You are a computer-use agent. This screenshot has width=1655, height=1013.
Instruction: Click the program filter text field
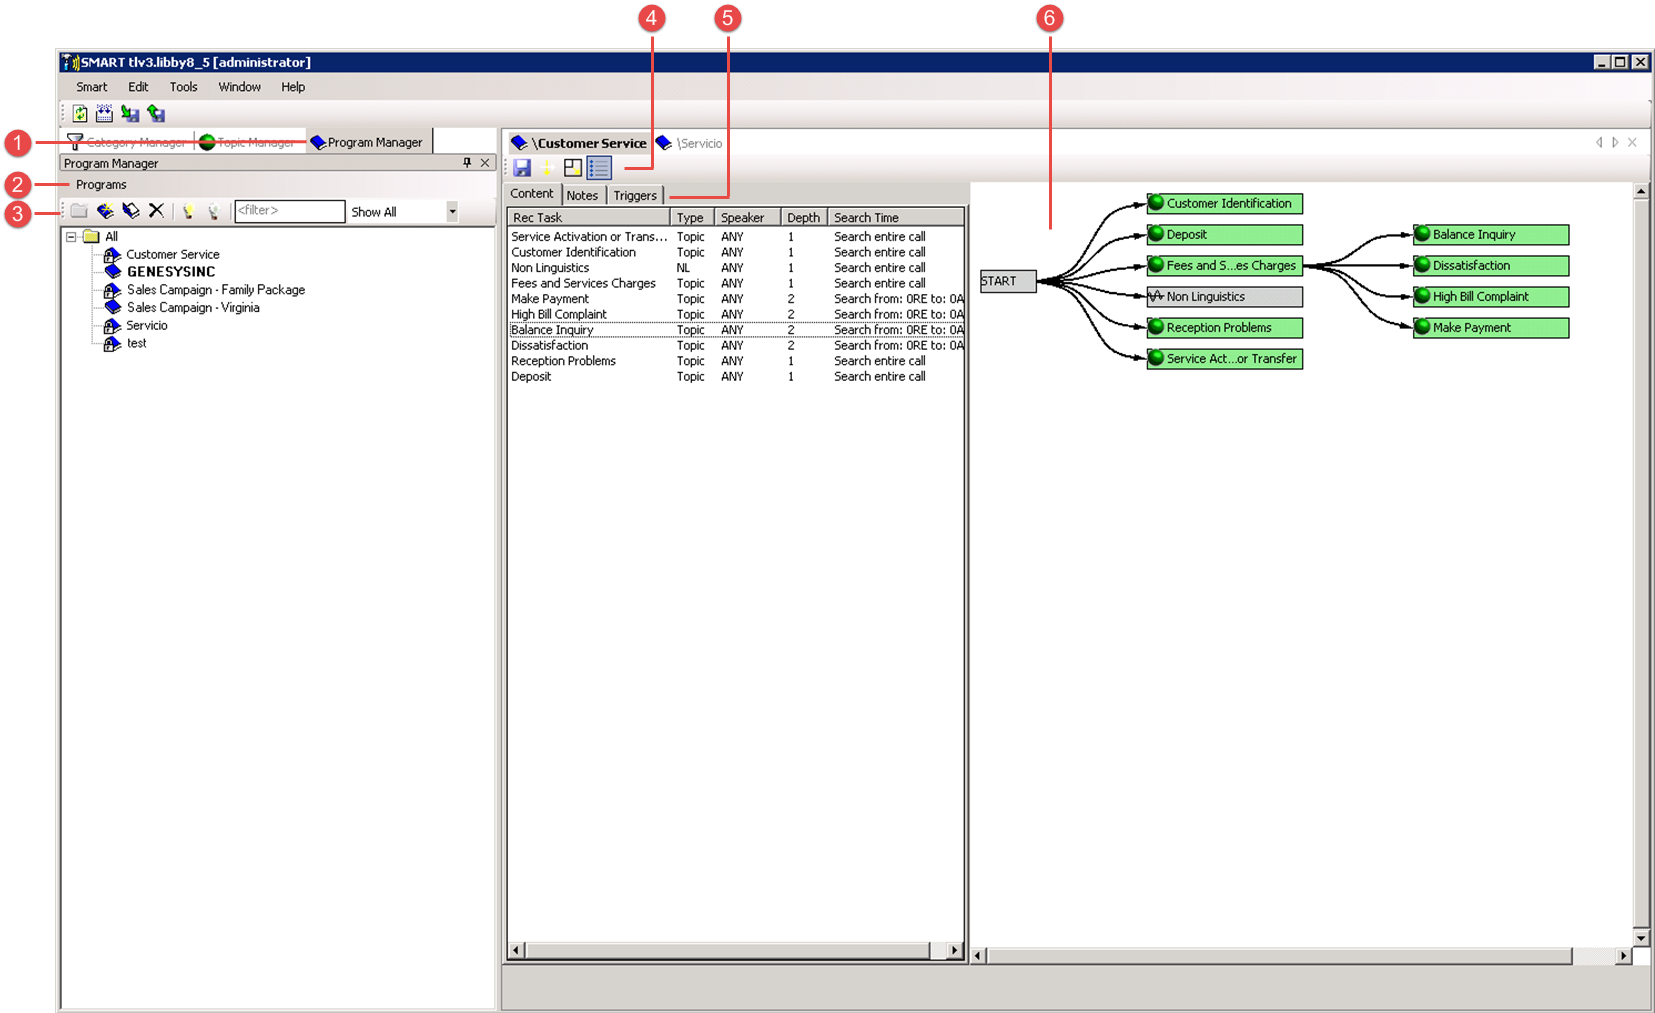click(289, 211)
